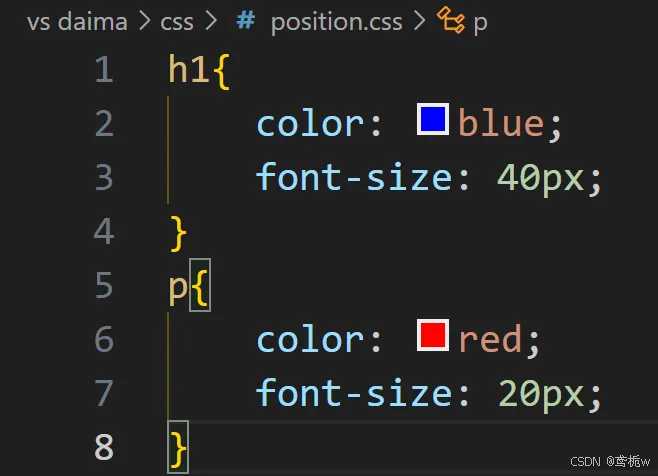Click line number 7 in gutter

click(x=104, y=393)
